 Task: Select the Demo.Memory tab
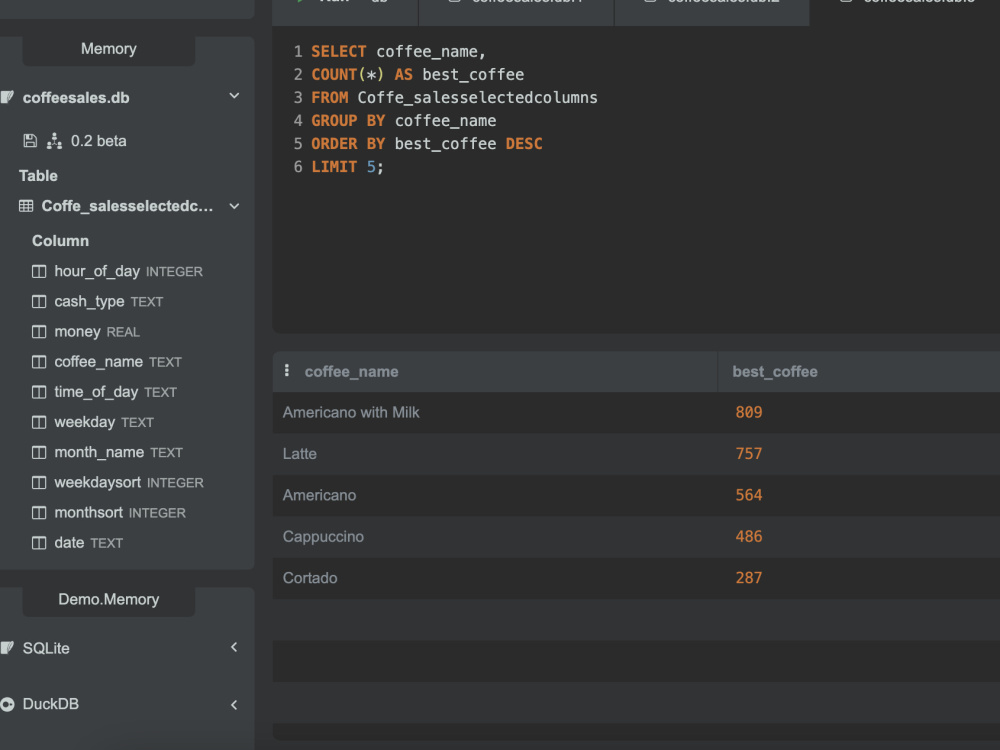108,599
